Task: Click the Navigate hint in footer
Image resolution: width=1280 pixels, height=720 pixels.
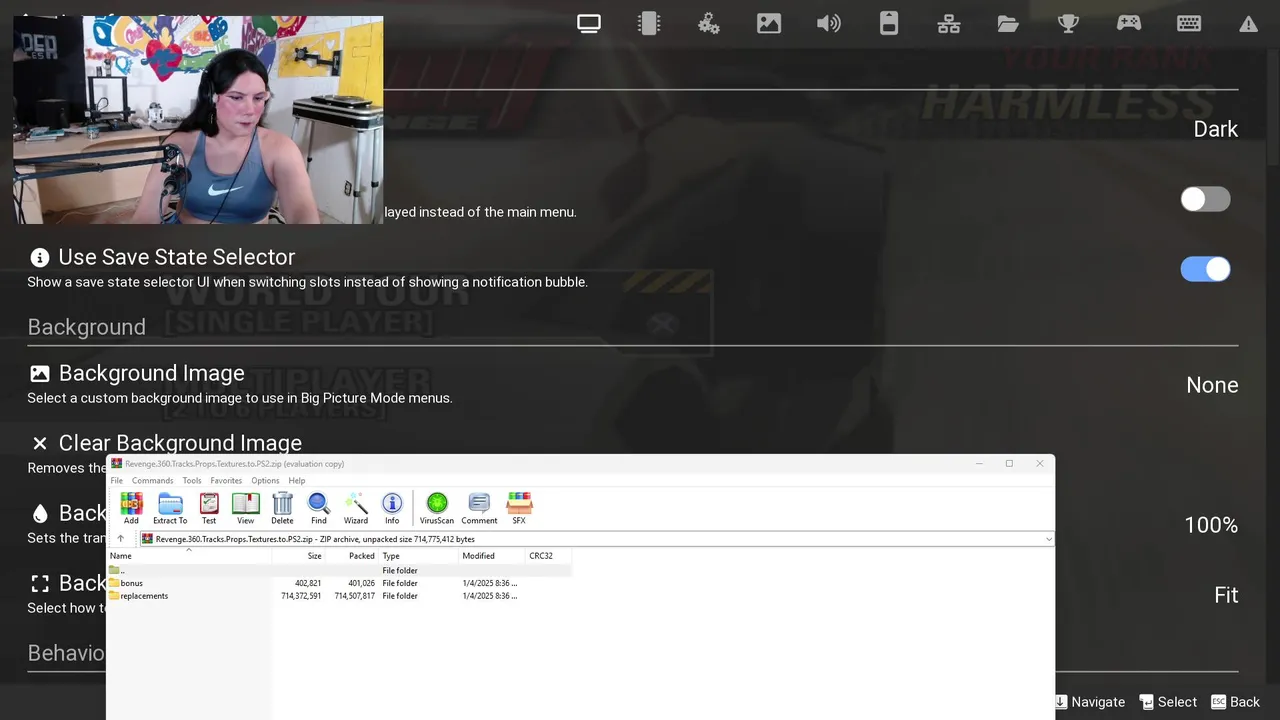Action: pyautogui.click(x=1089, y=702)
